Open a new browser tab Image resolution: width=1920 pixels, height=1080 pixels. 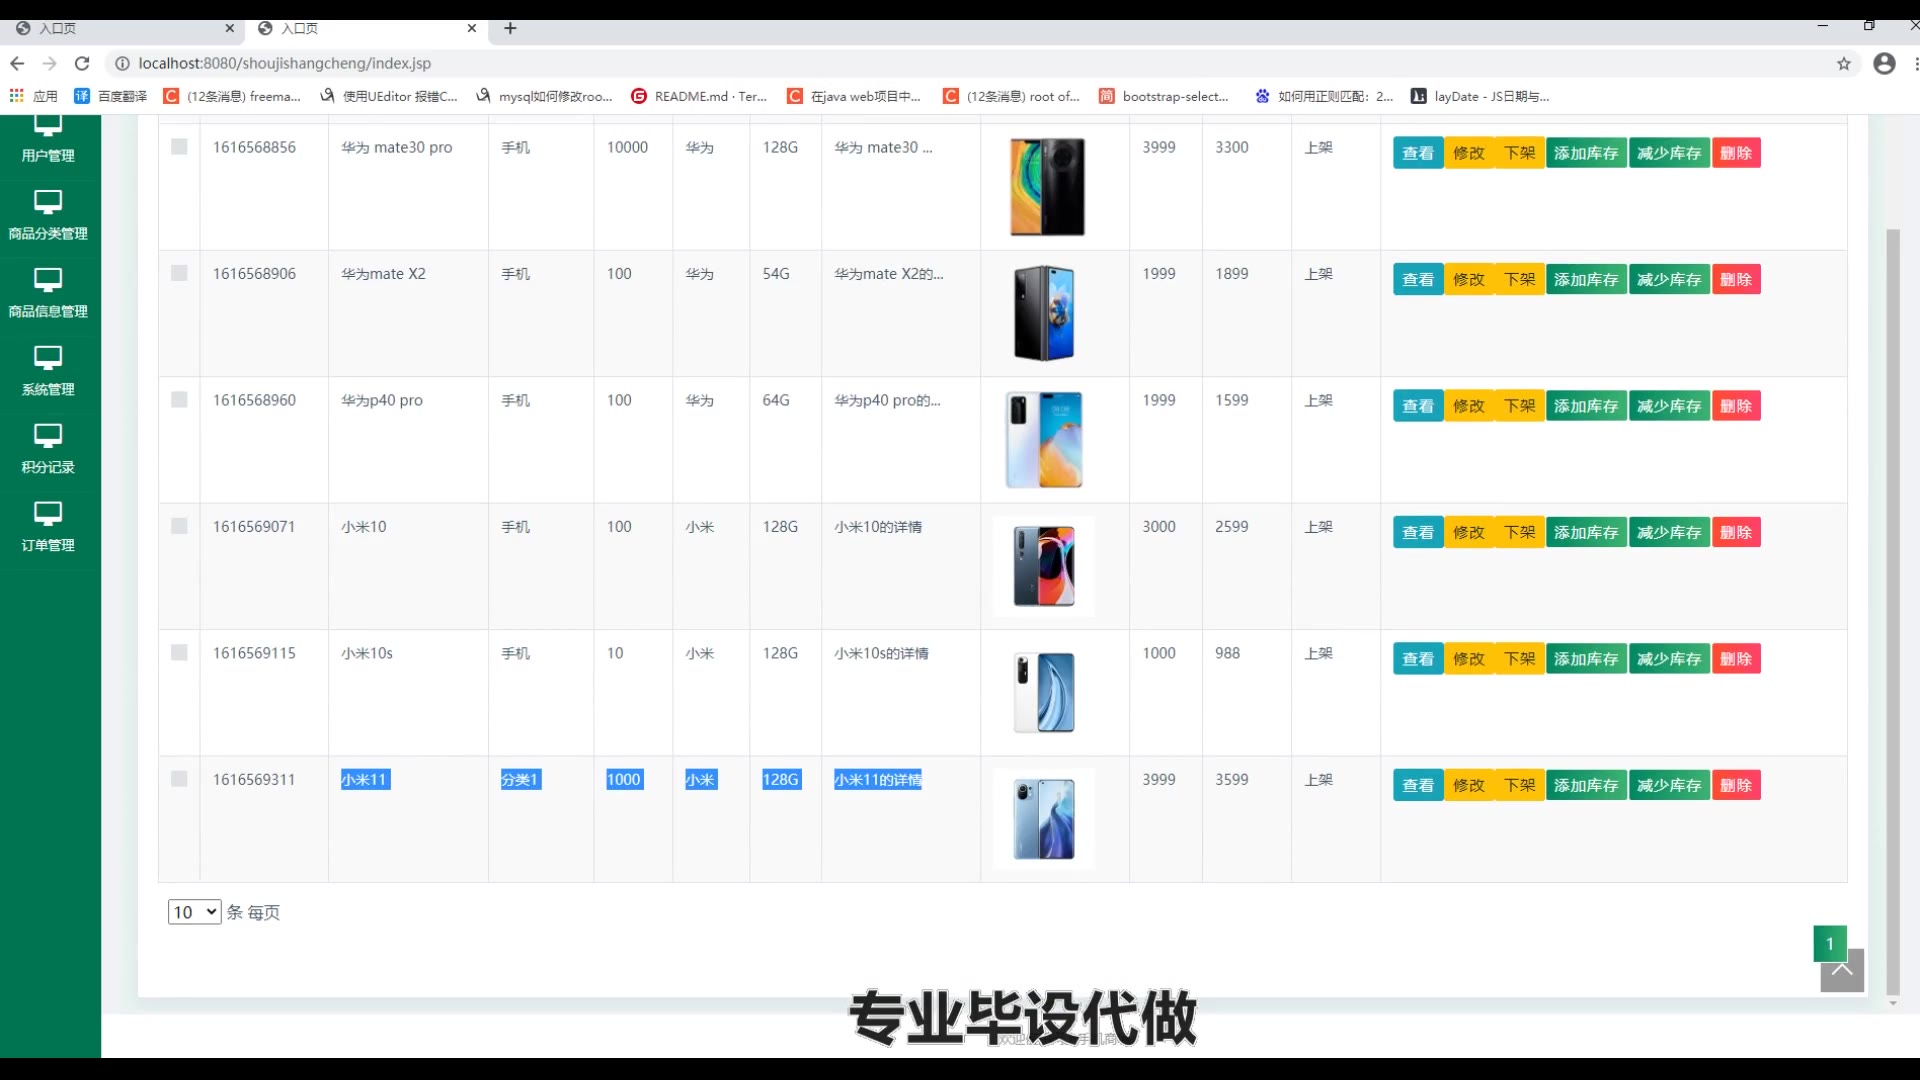click(510, 28)
